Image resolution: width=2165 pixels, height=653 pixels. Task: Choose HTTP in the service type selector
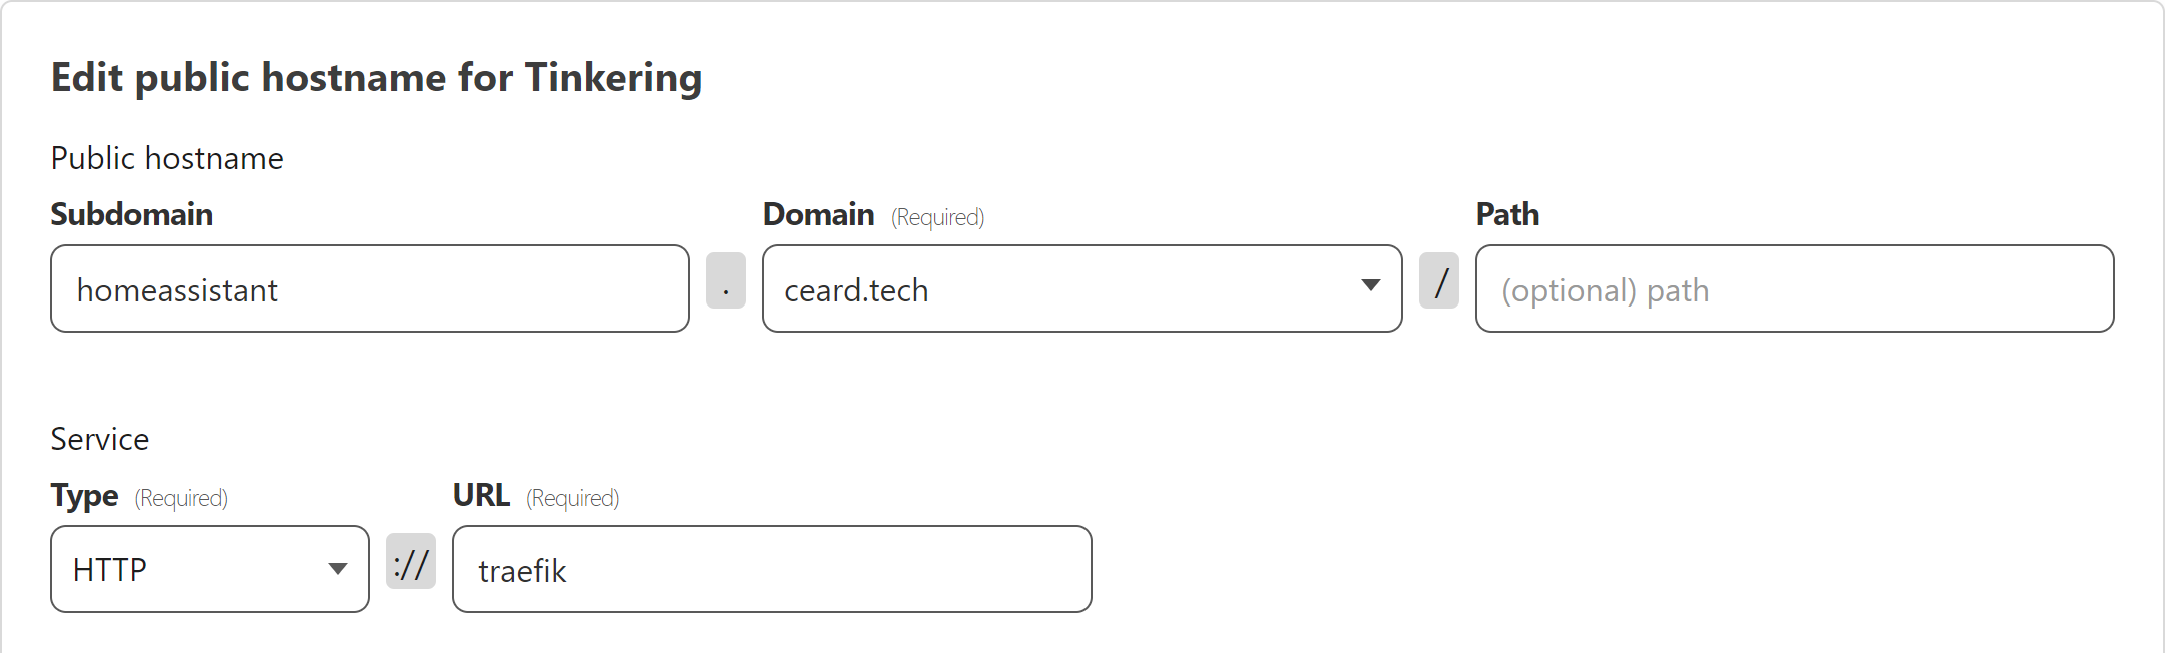110,568
